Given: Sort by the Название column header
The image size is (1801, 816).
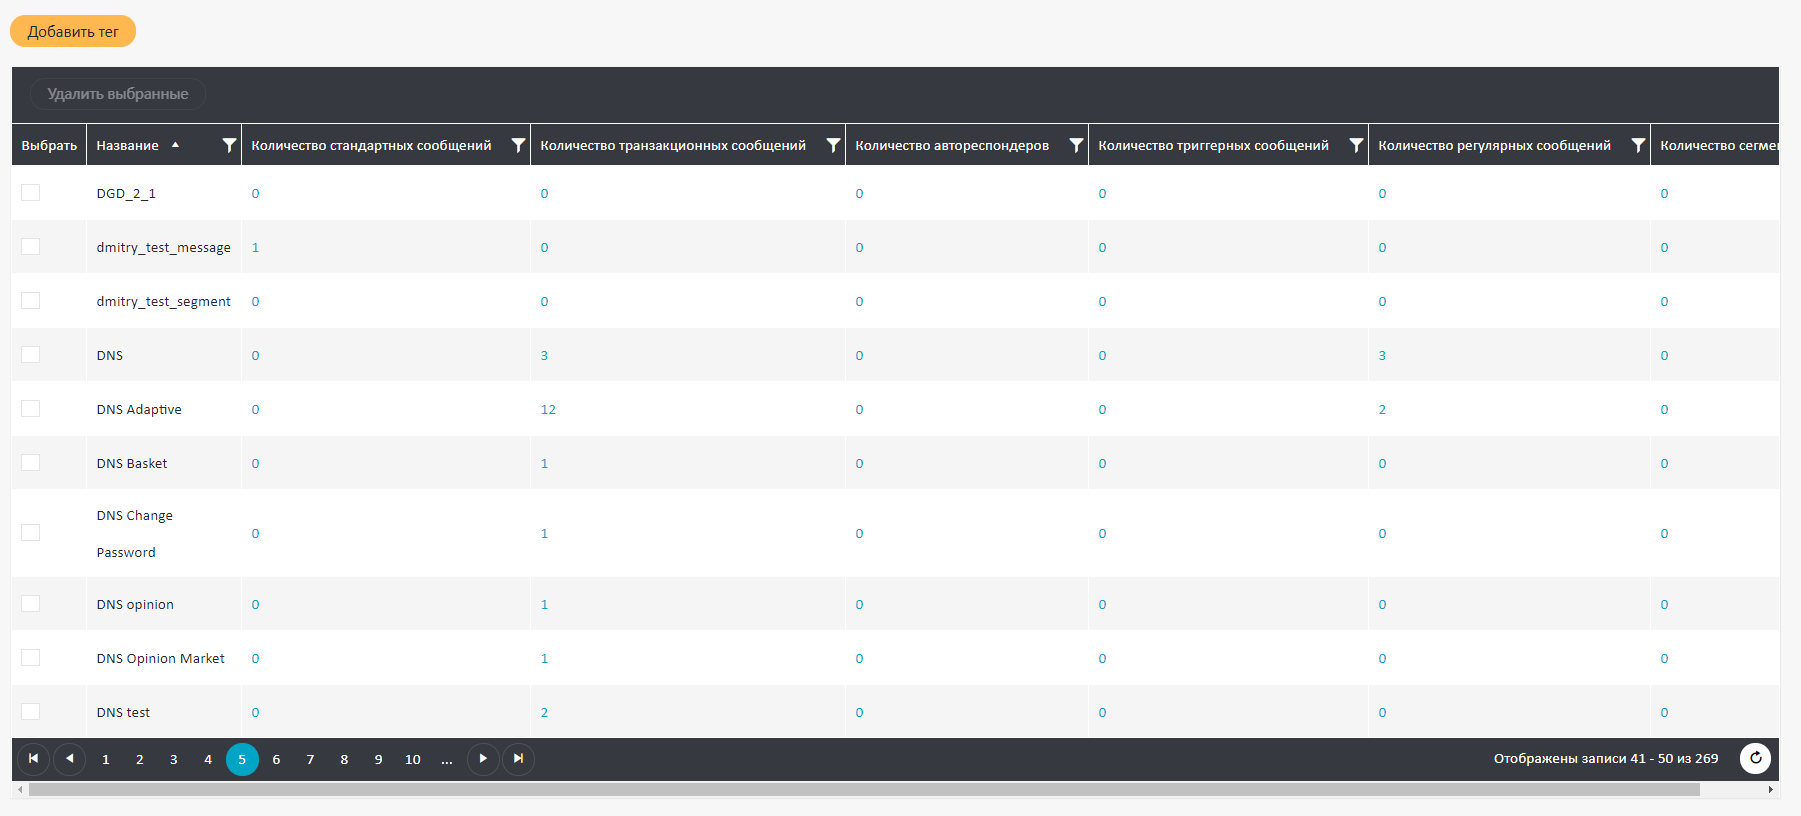Looking at the screenshot, I should (128, 146).
